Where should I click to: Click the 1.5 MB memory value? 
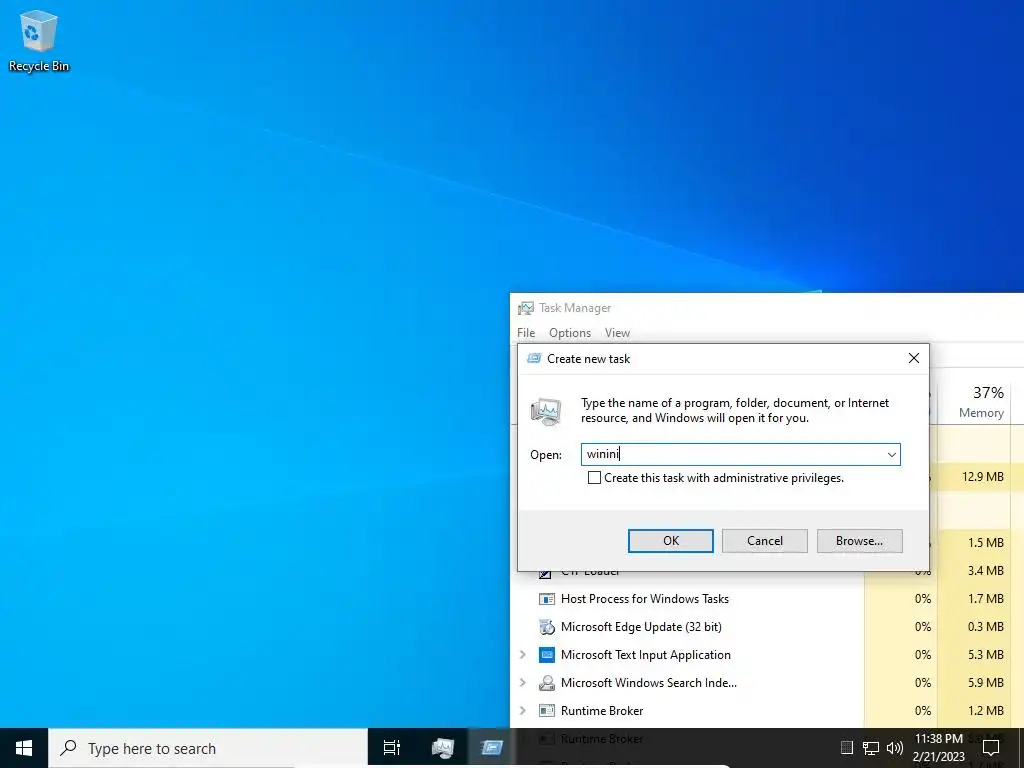tap(985, 543)
